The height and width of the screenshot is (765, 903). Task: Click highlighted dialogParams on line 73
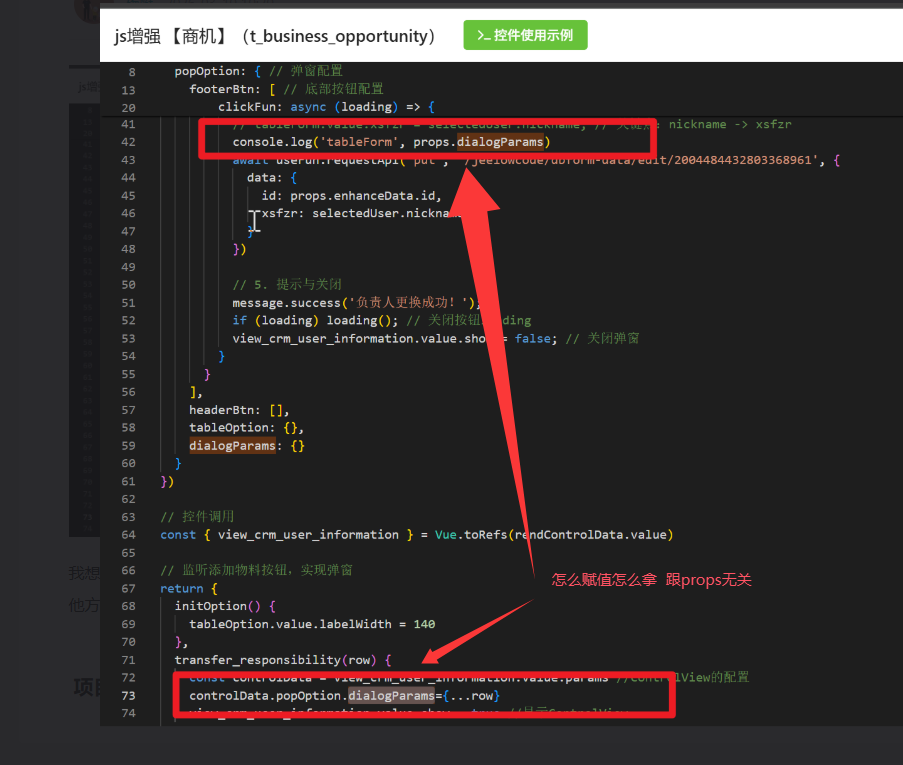pyautogui.click(x=390, y=695)
